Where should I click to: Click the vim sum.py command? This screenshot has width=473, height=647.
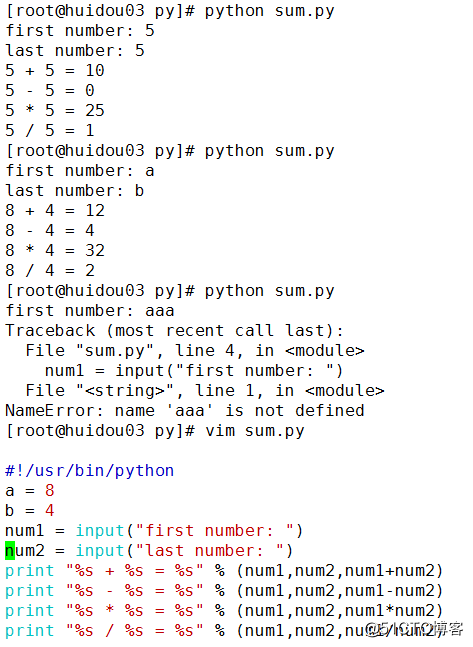255,431
